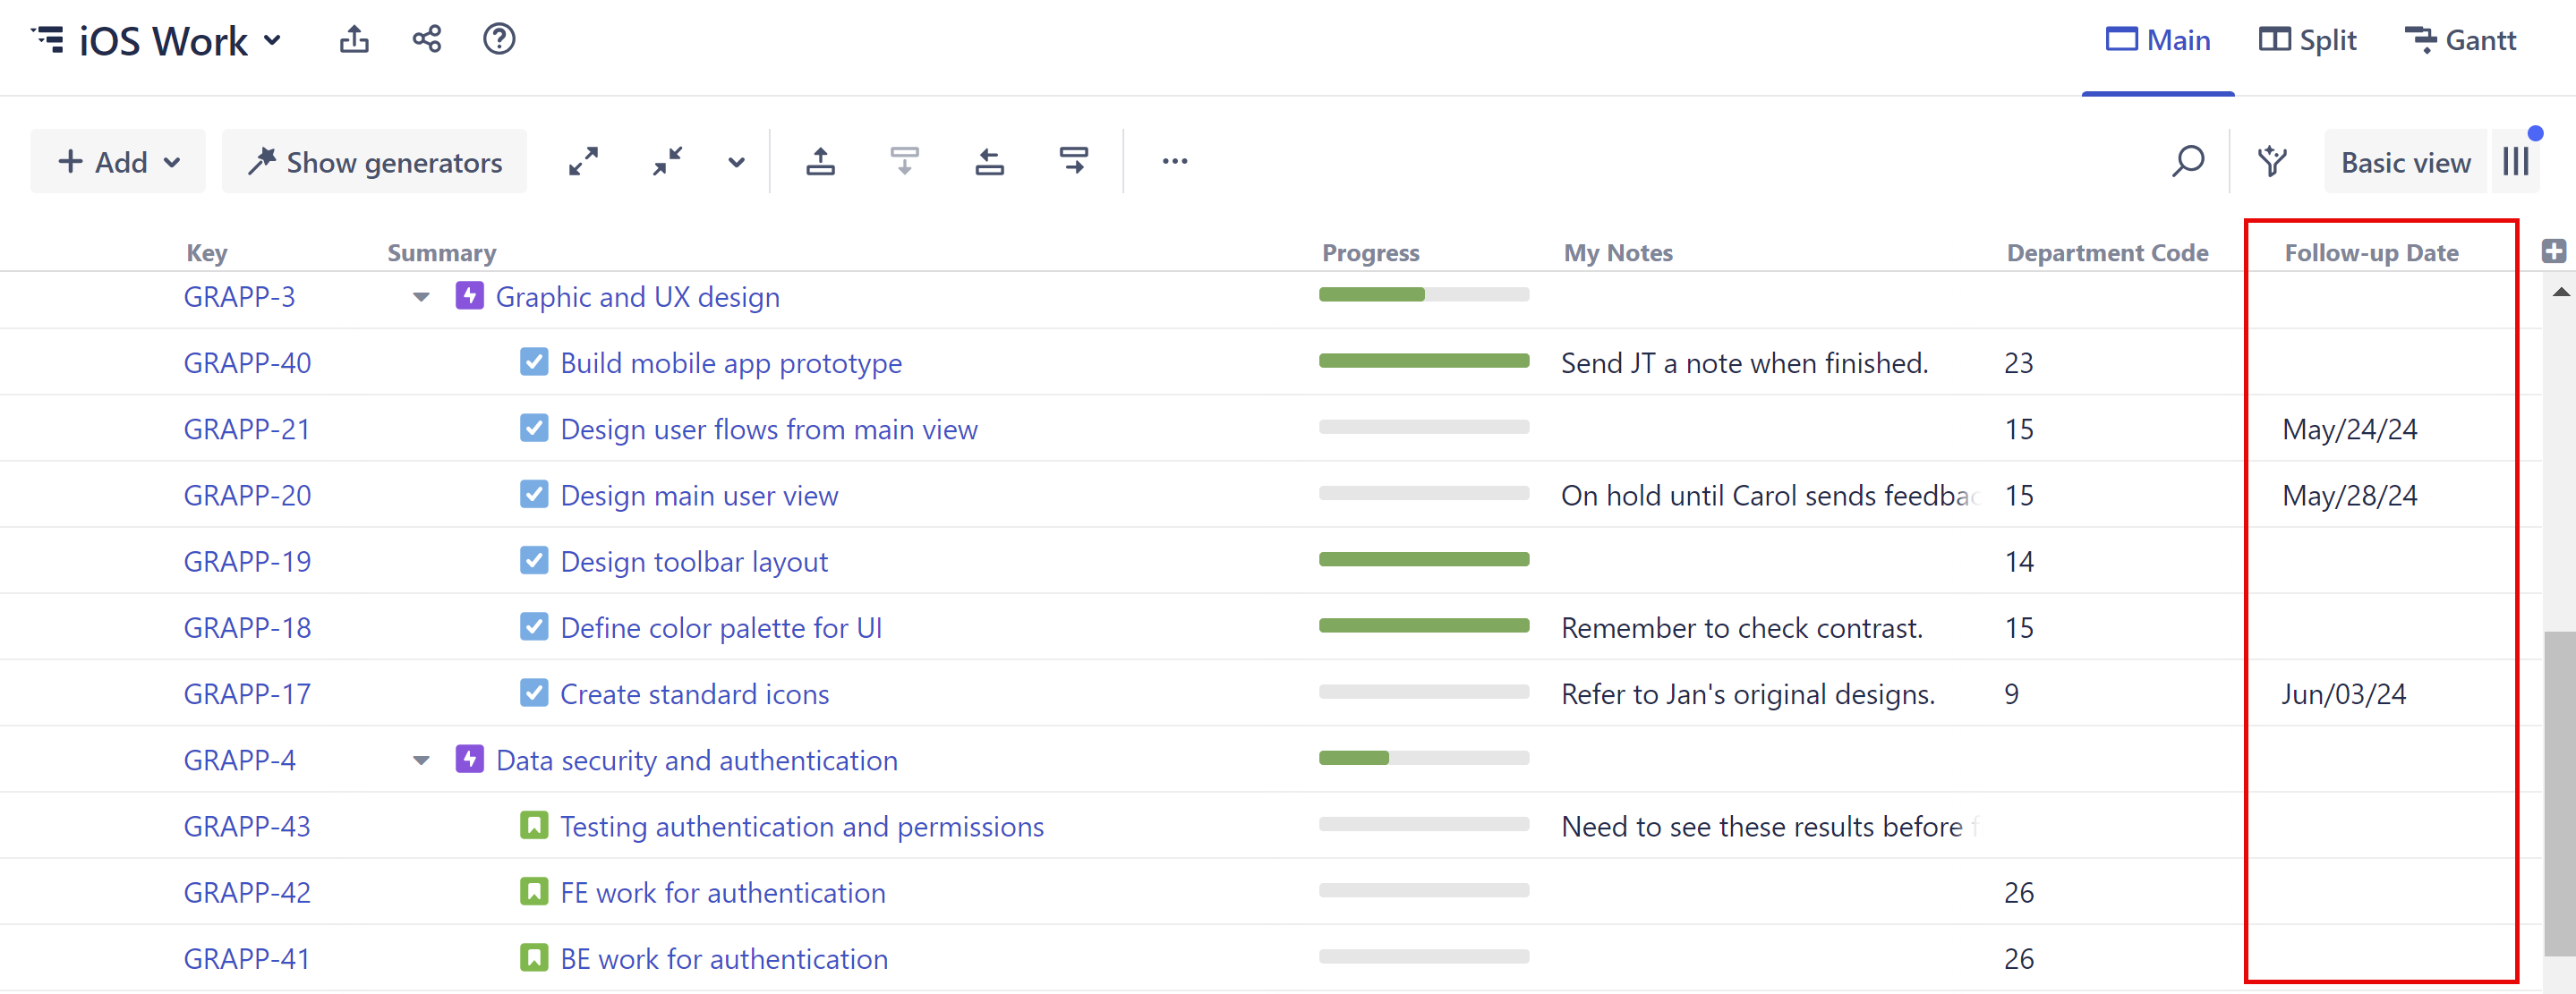Open the filter icon next to search
Image resolution: width=2576 pixels, height=994 pixels.
(2272, 161)
